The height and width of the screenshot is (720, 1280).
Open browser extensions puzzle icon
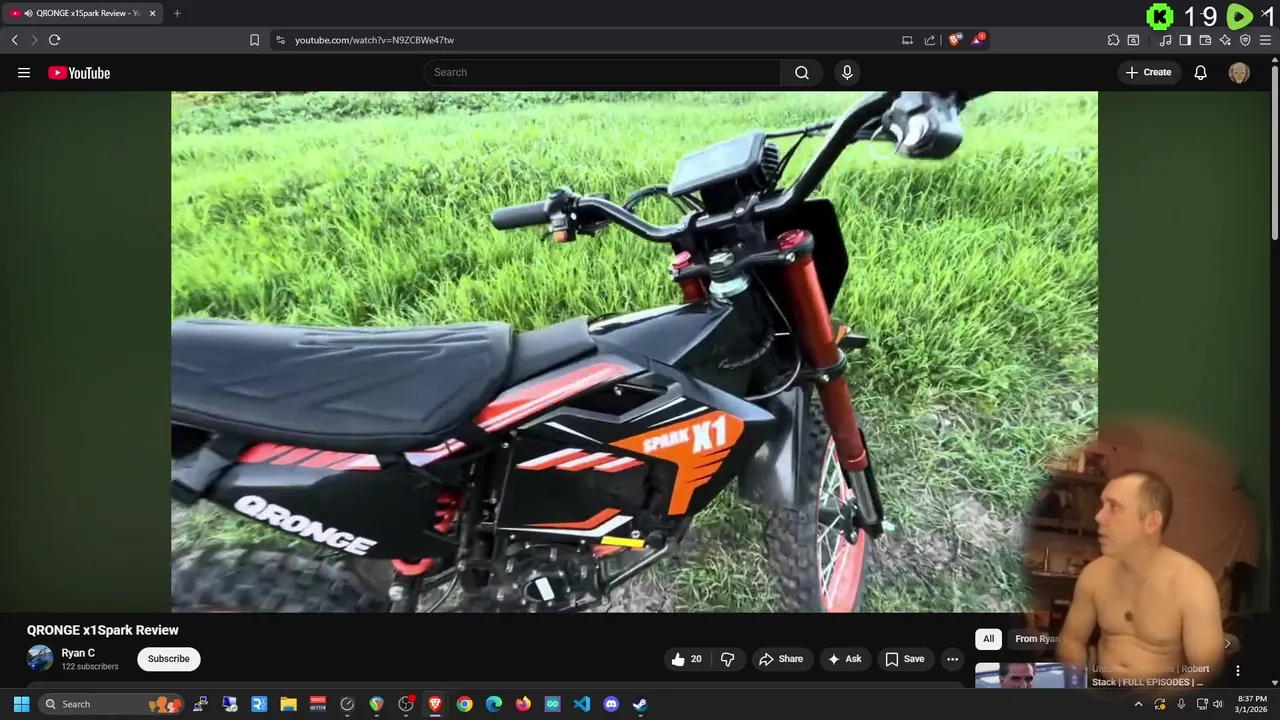[1113, 40]
